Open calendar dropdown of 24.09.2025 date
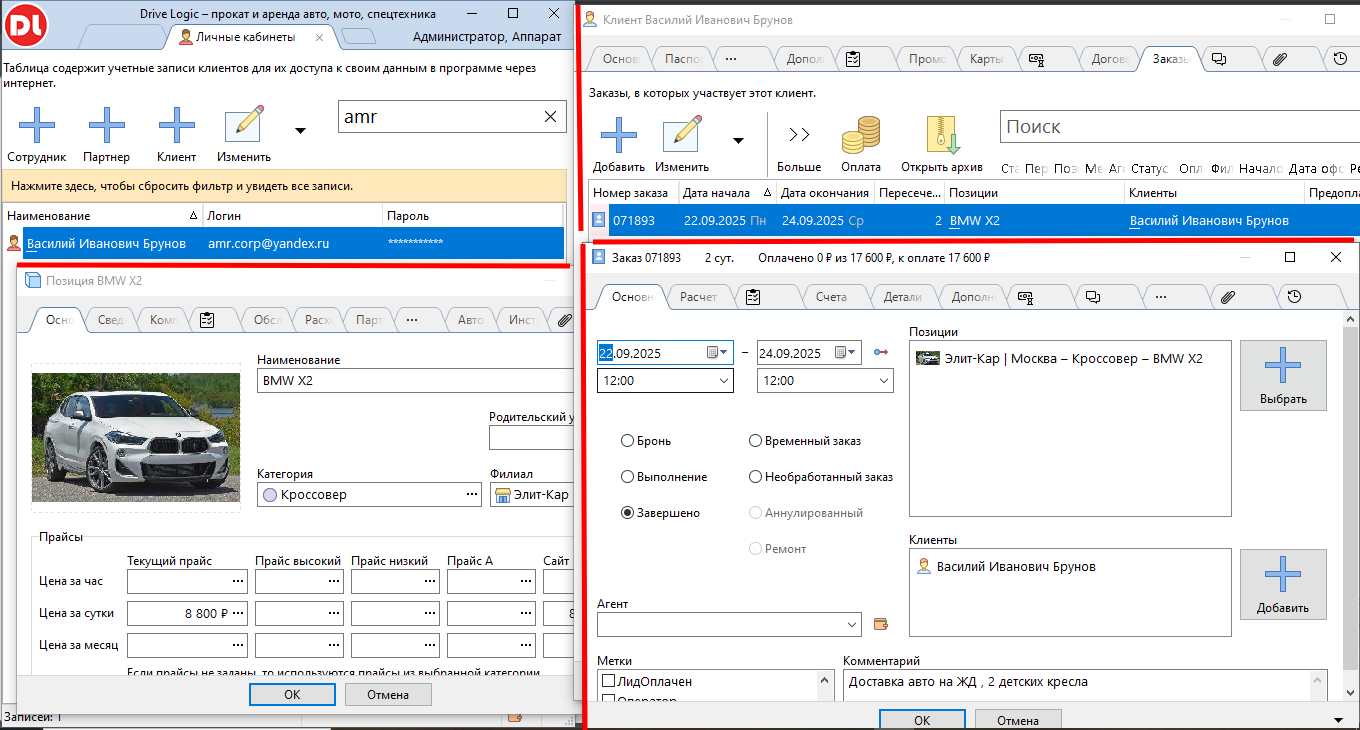1360x730 pixels. click(846, 353)
